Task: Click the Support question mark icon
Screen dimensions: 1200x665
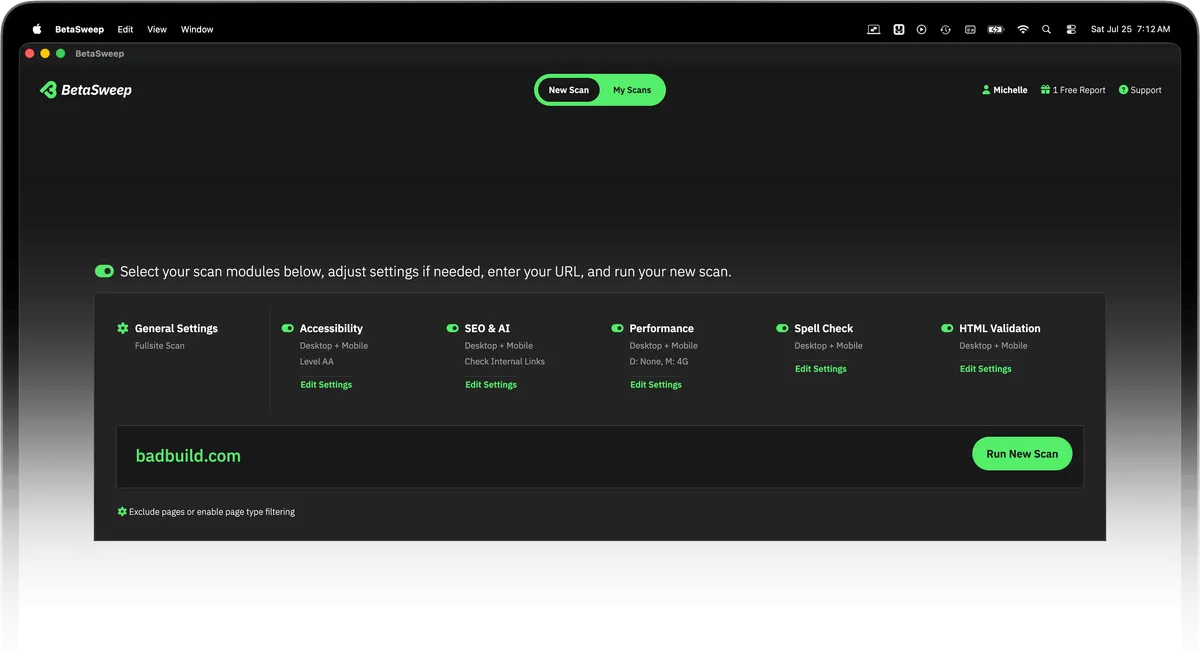Action: pos(1123,90)
